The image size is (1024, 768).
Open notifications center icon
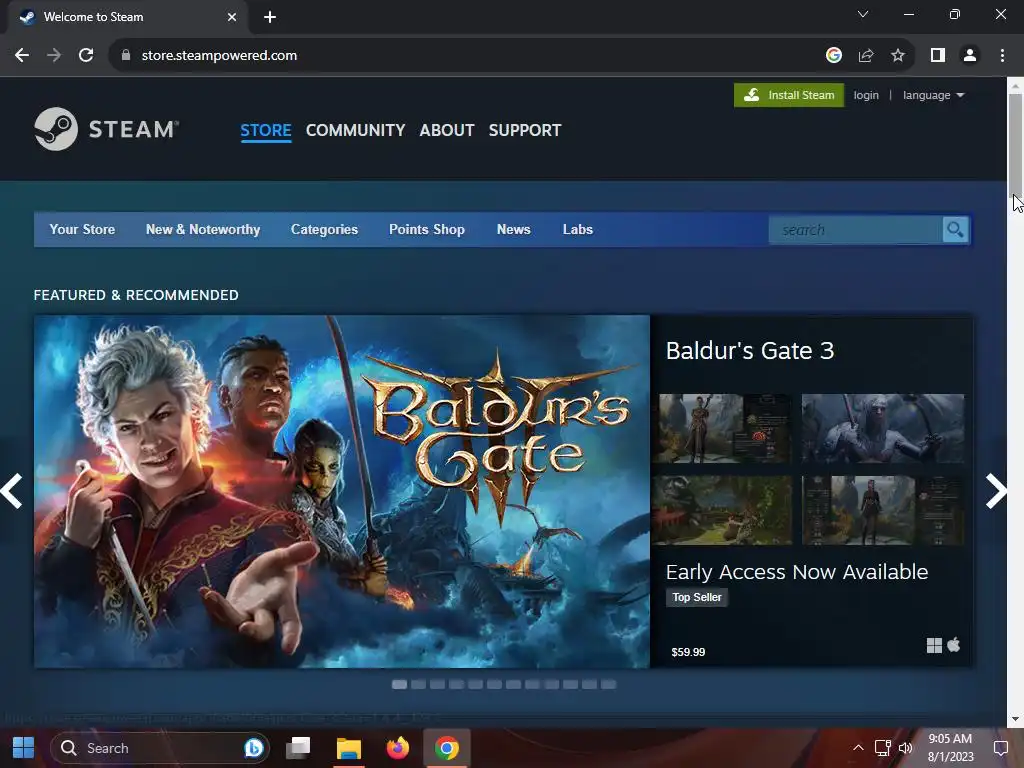(1000, 748)
